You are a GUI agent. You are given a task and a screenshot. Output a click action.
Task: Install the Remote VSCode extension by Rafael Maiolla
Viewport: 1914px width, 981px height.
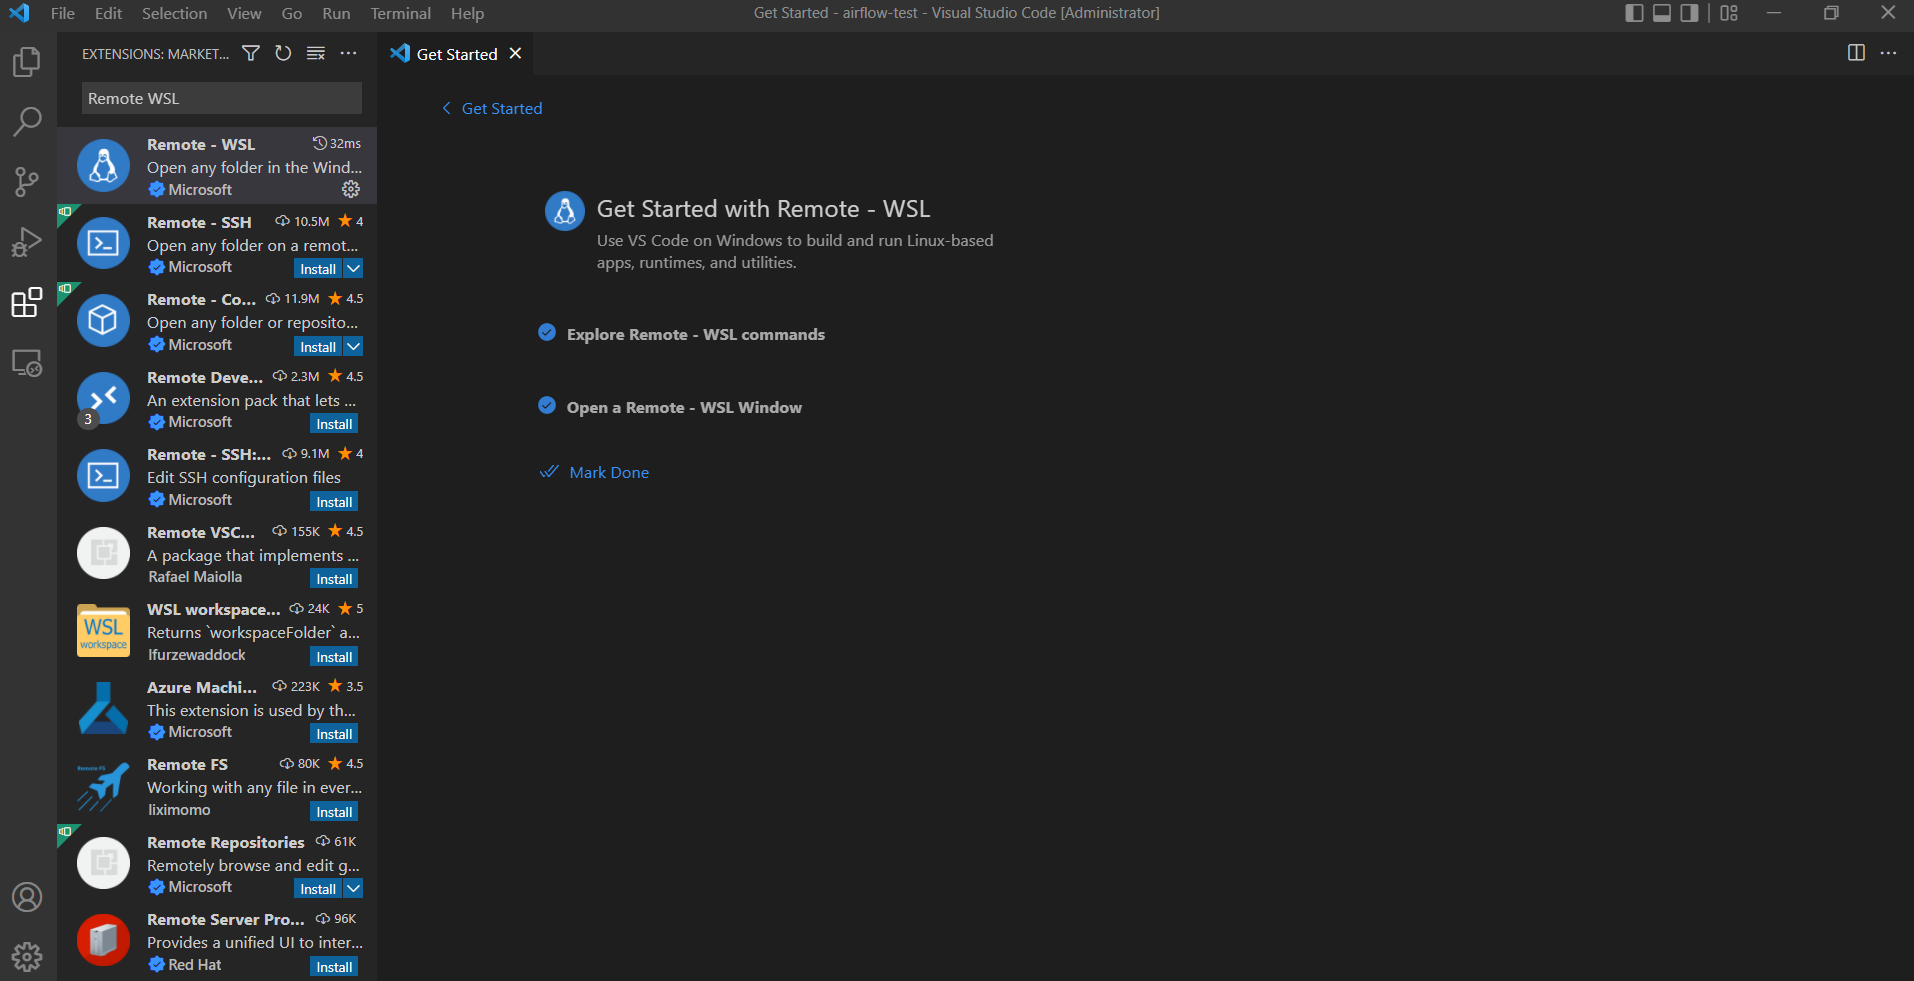tap(334, 579)
